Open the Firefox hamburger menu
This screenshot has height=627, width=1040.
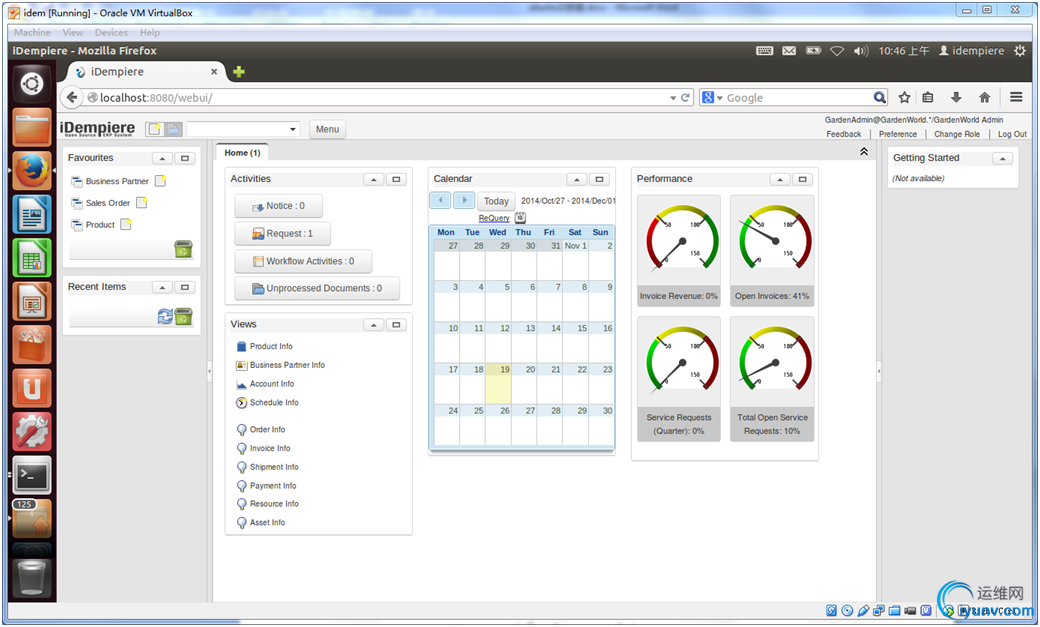pos(1015,98)
